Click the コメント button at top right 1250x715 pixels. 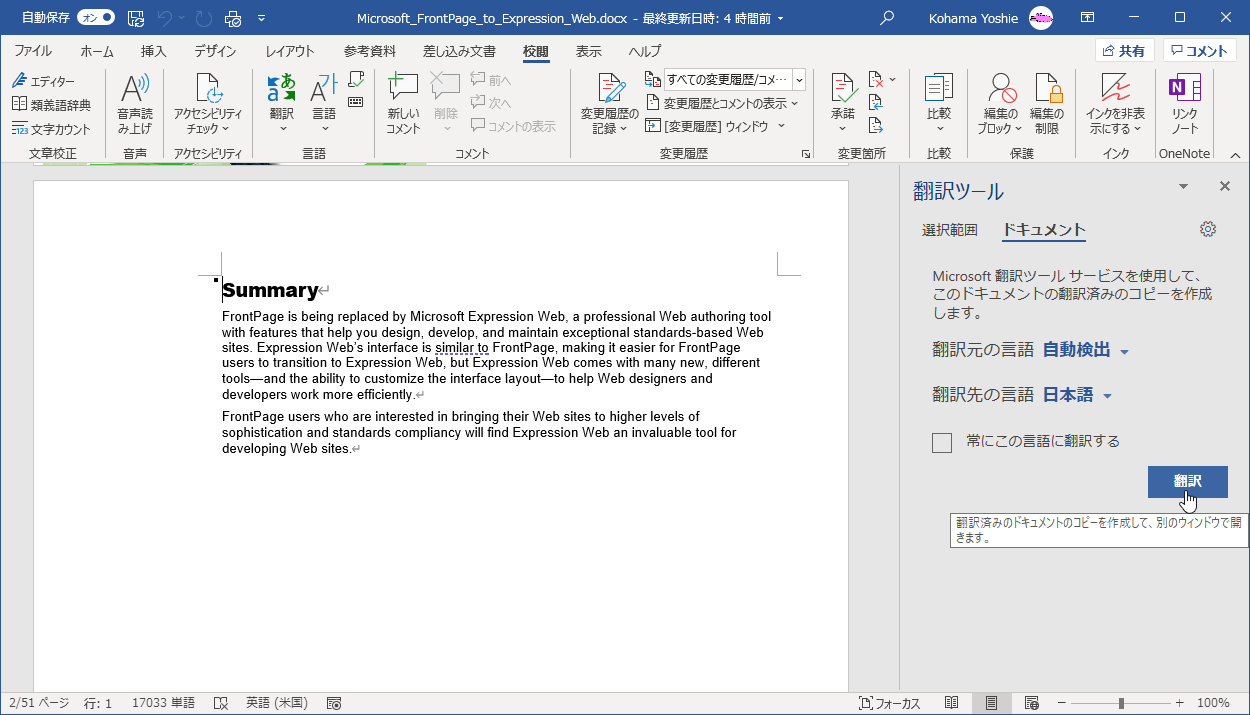[1200, 51]
